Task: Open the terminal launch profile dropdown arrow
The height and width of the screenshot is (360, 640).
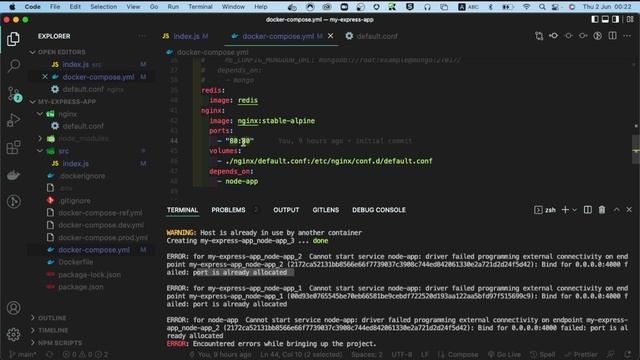Action: point(574,210)
